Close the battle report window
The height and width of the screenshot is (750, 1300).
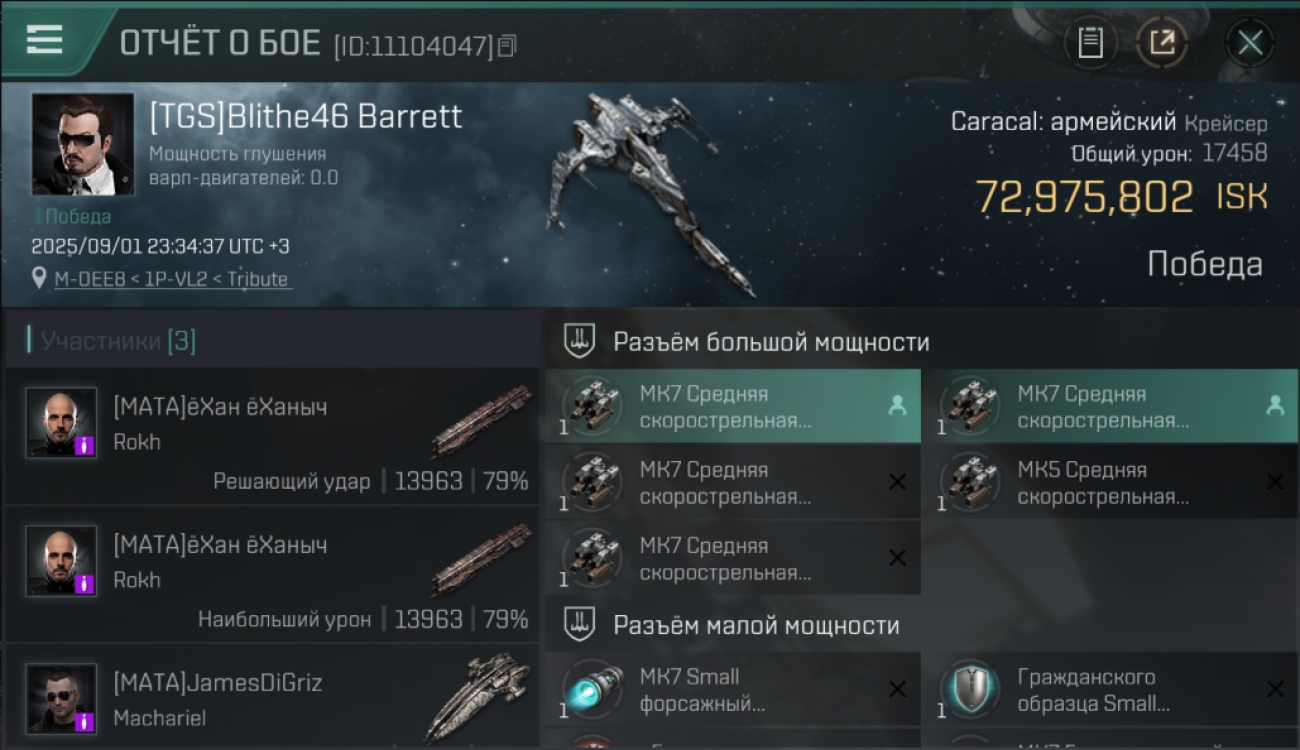[1250, 43]
